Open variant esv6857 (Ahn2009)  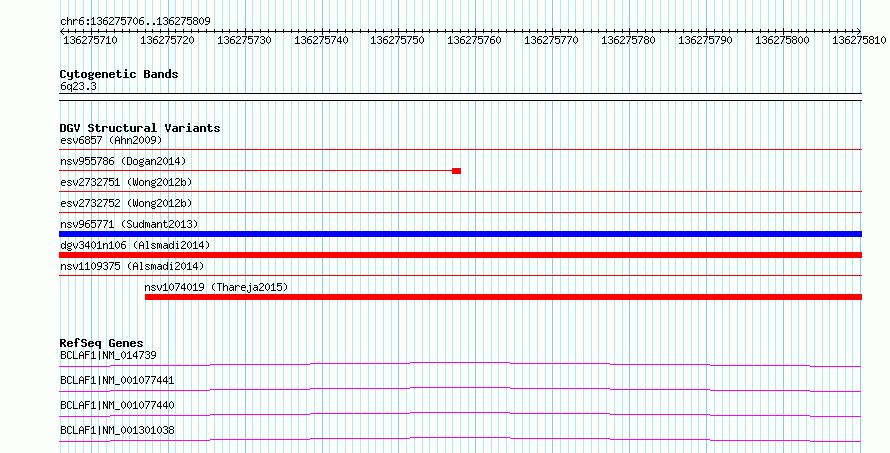pyautogui.click(x=111, y=140)
